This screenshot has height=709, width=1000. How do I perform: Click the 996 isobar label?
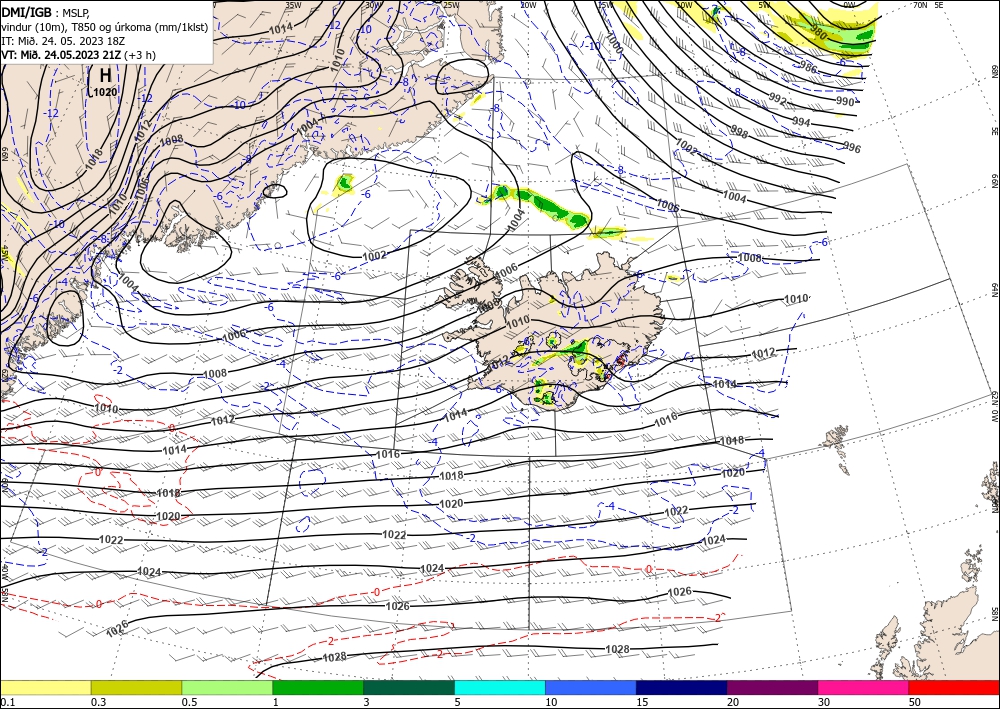pos(852,148)
